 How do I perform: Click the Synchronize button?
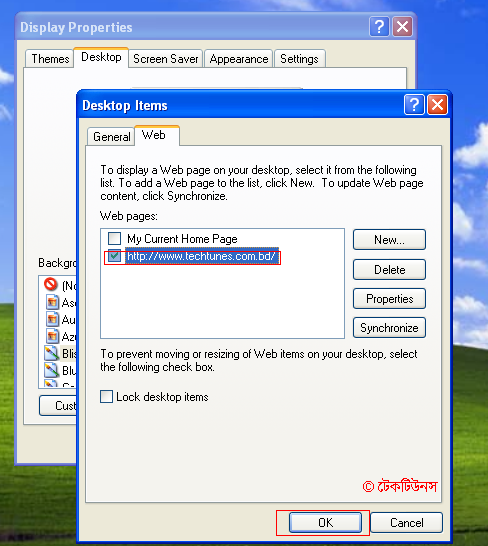pos(389,328)
